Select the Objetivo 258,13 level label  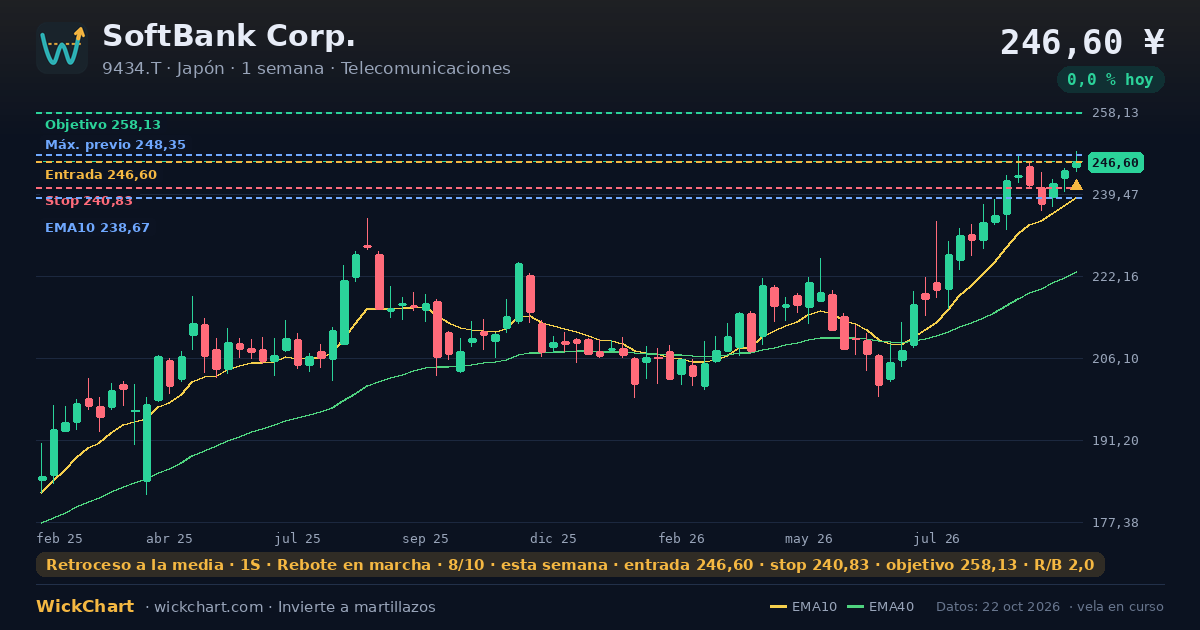click(x=103, y=125)
